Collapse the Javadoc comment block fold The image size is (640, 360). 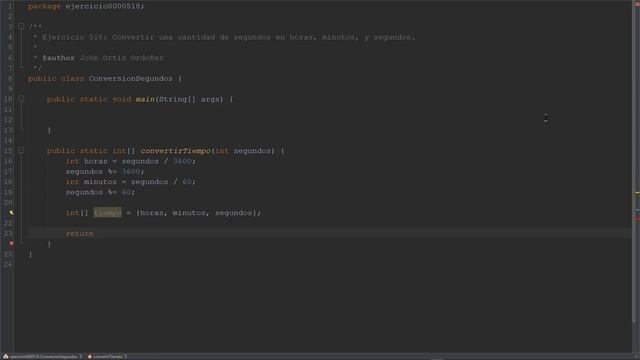coord(21,27)
